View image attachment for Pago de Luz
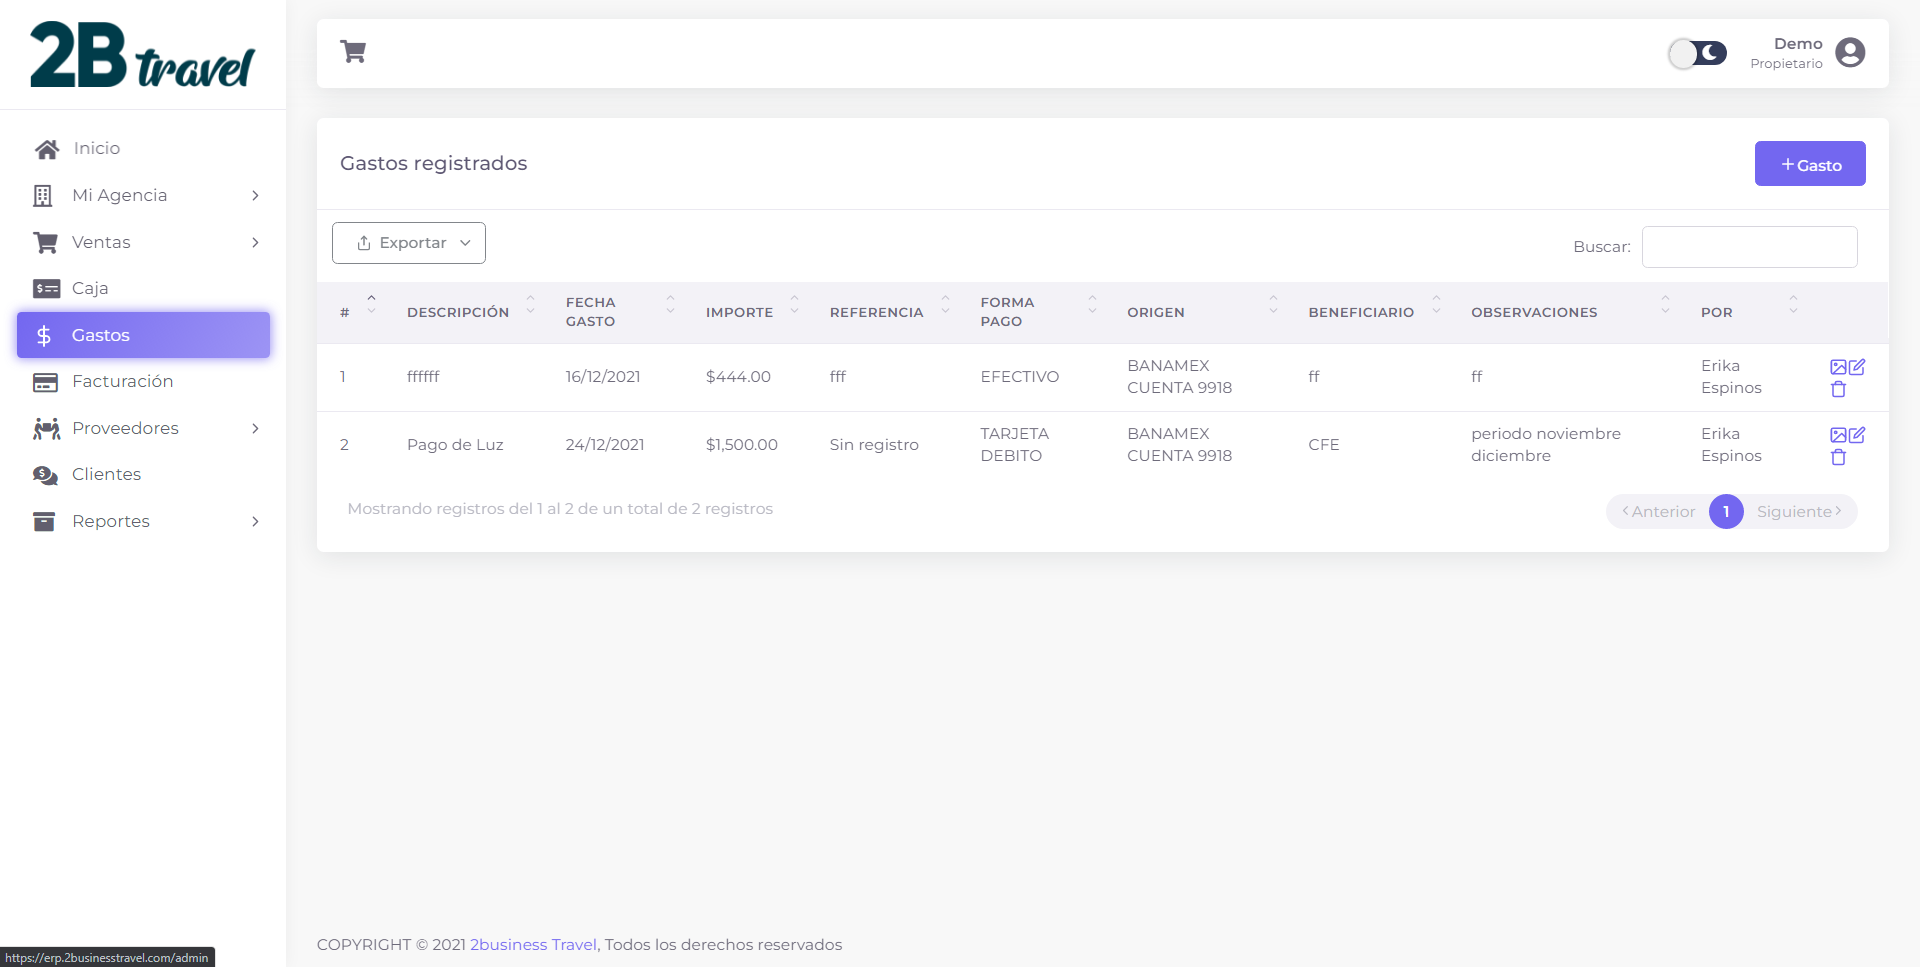The width and height of the screenshot is (1920, 967). coord(1838,435)
